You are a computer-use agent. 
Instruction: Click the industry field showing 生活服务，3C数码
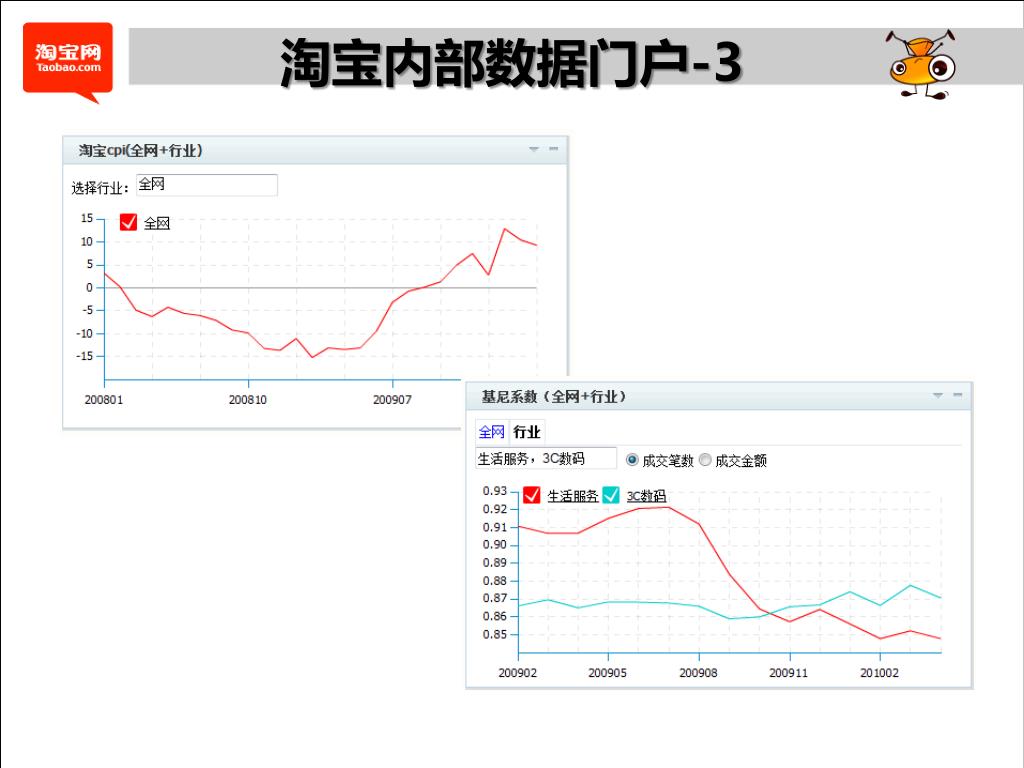(x=545, y=458)
